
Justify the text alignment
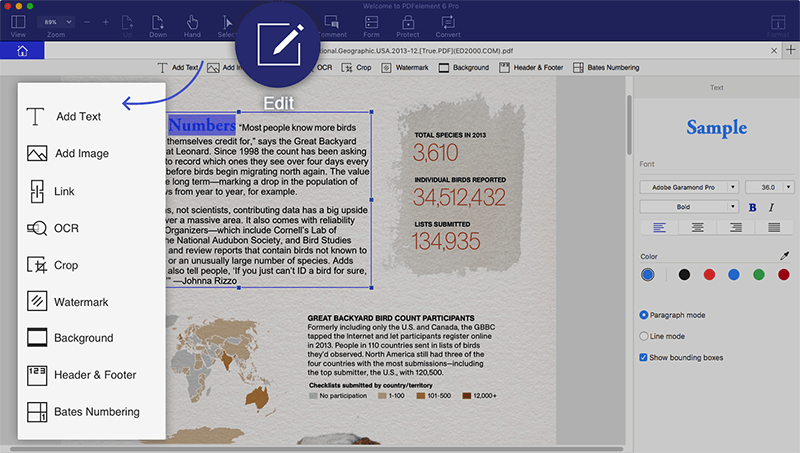coord(774,228)
